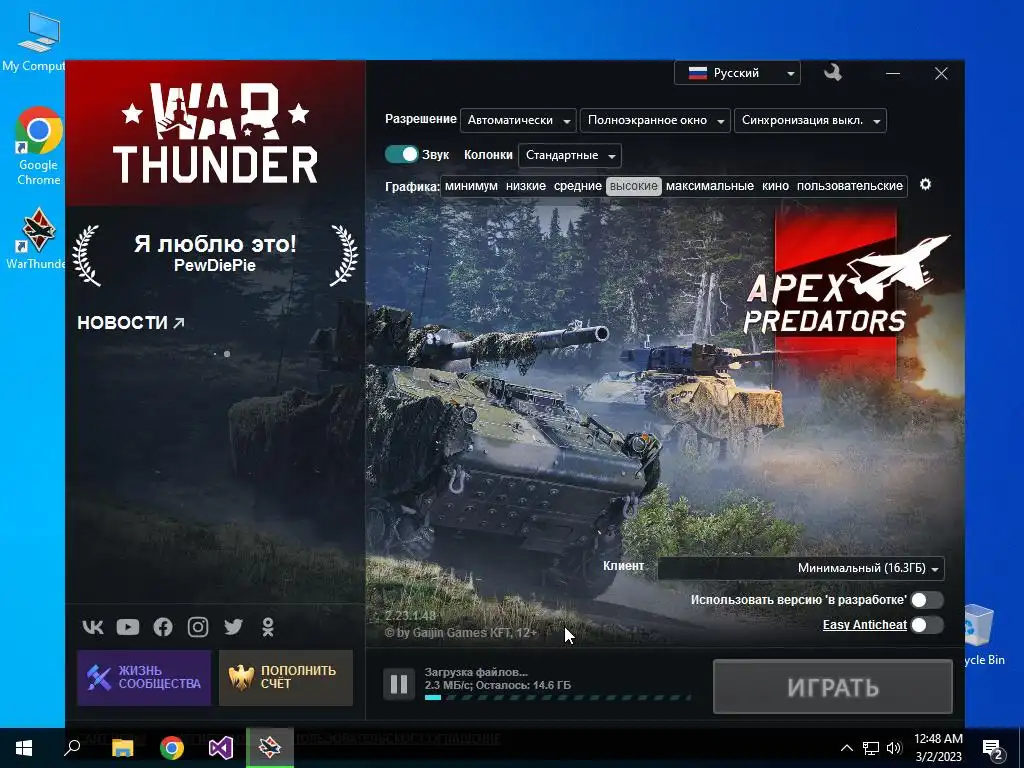
Task: Toggle the Easy Anticheat switch
Action: pyautogui.click(x=927, y=625)
